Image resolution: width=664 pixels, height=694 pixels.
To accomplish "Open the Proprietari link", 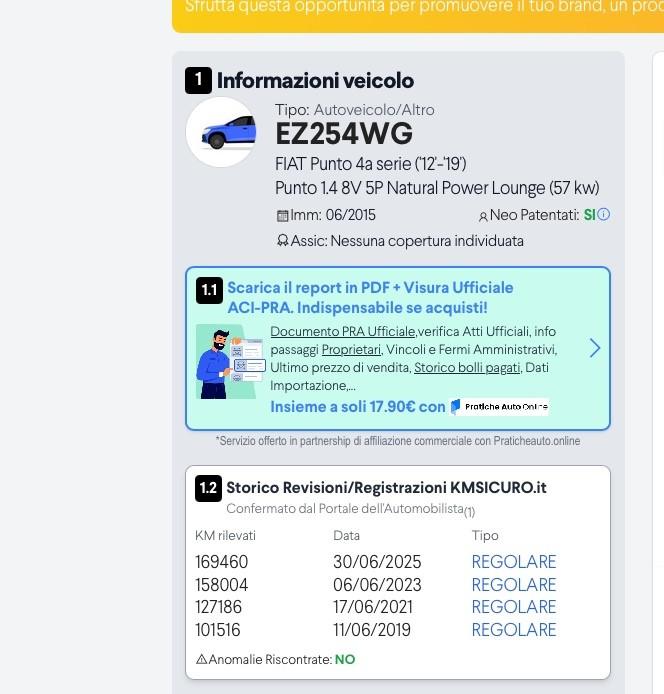I will 351,350.
